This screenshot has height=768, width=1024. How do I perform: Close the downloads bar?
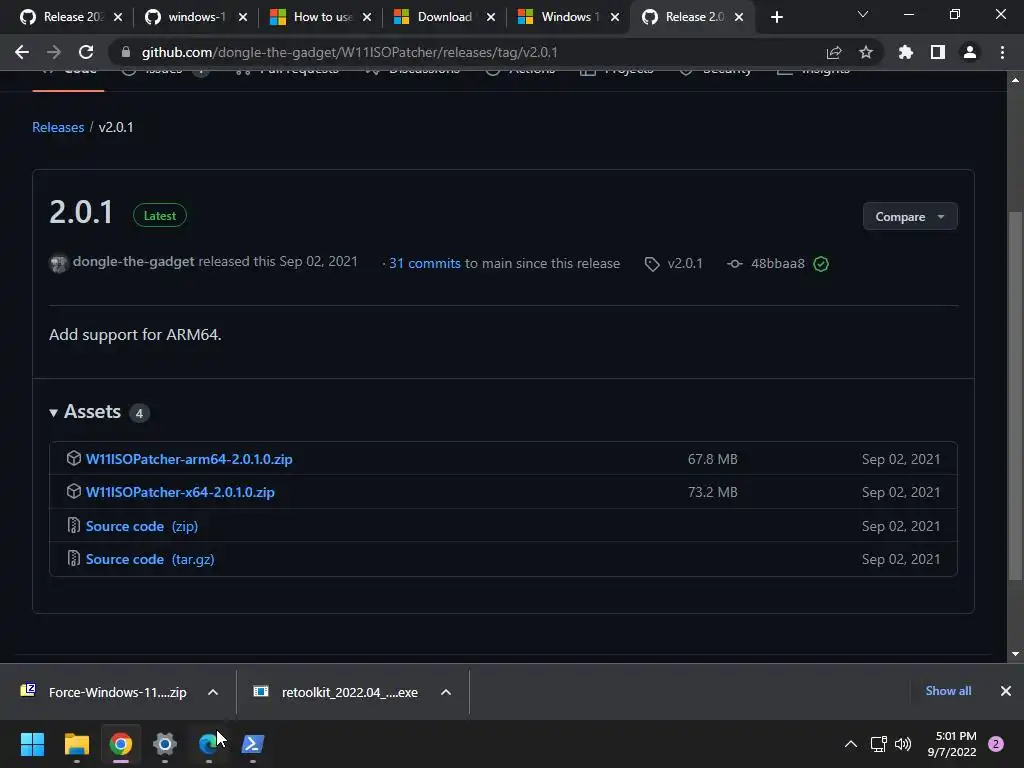coord(1006,691)
